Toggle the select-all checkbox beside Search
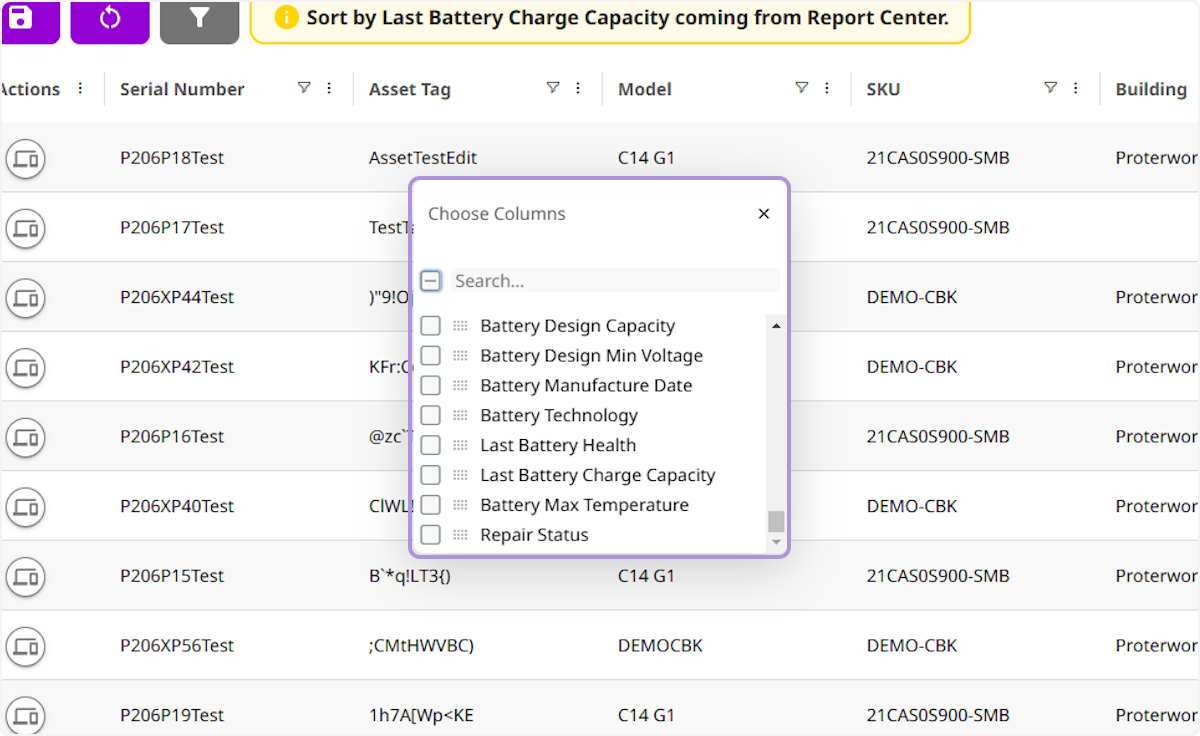The height and width of the screenshot is (736, 1200). [430, 281]
